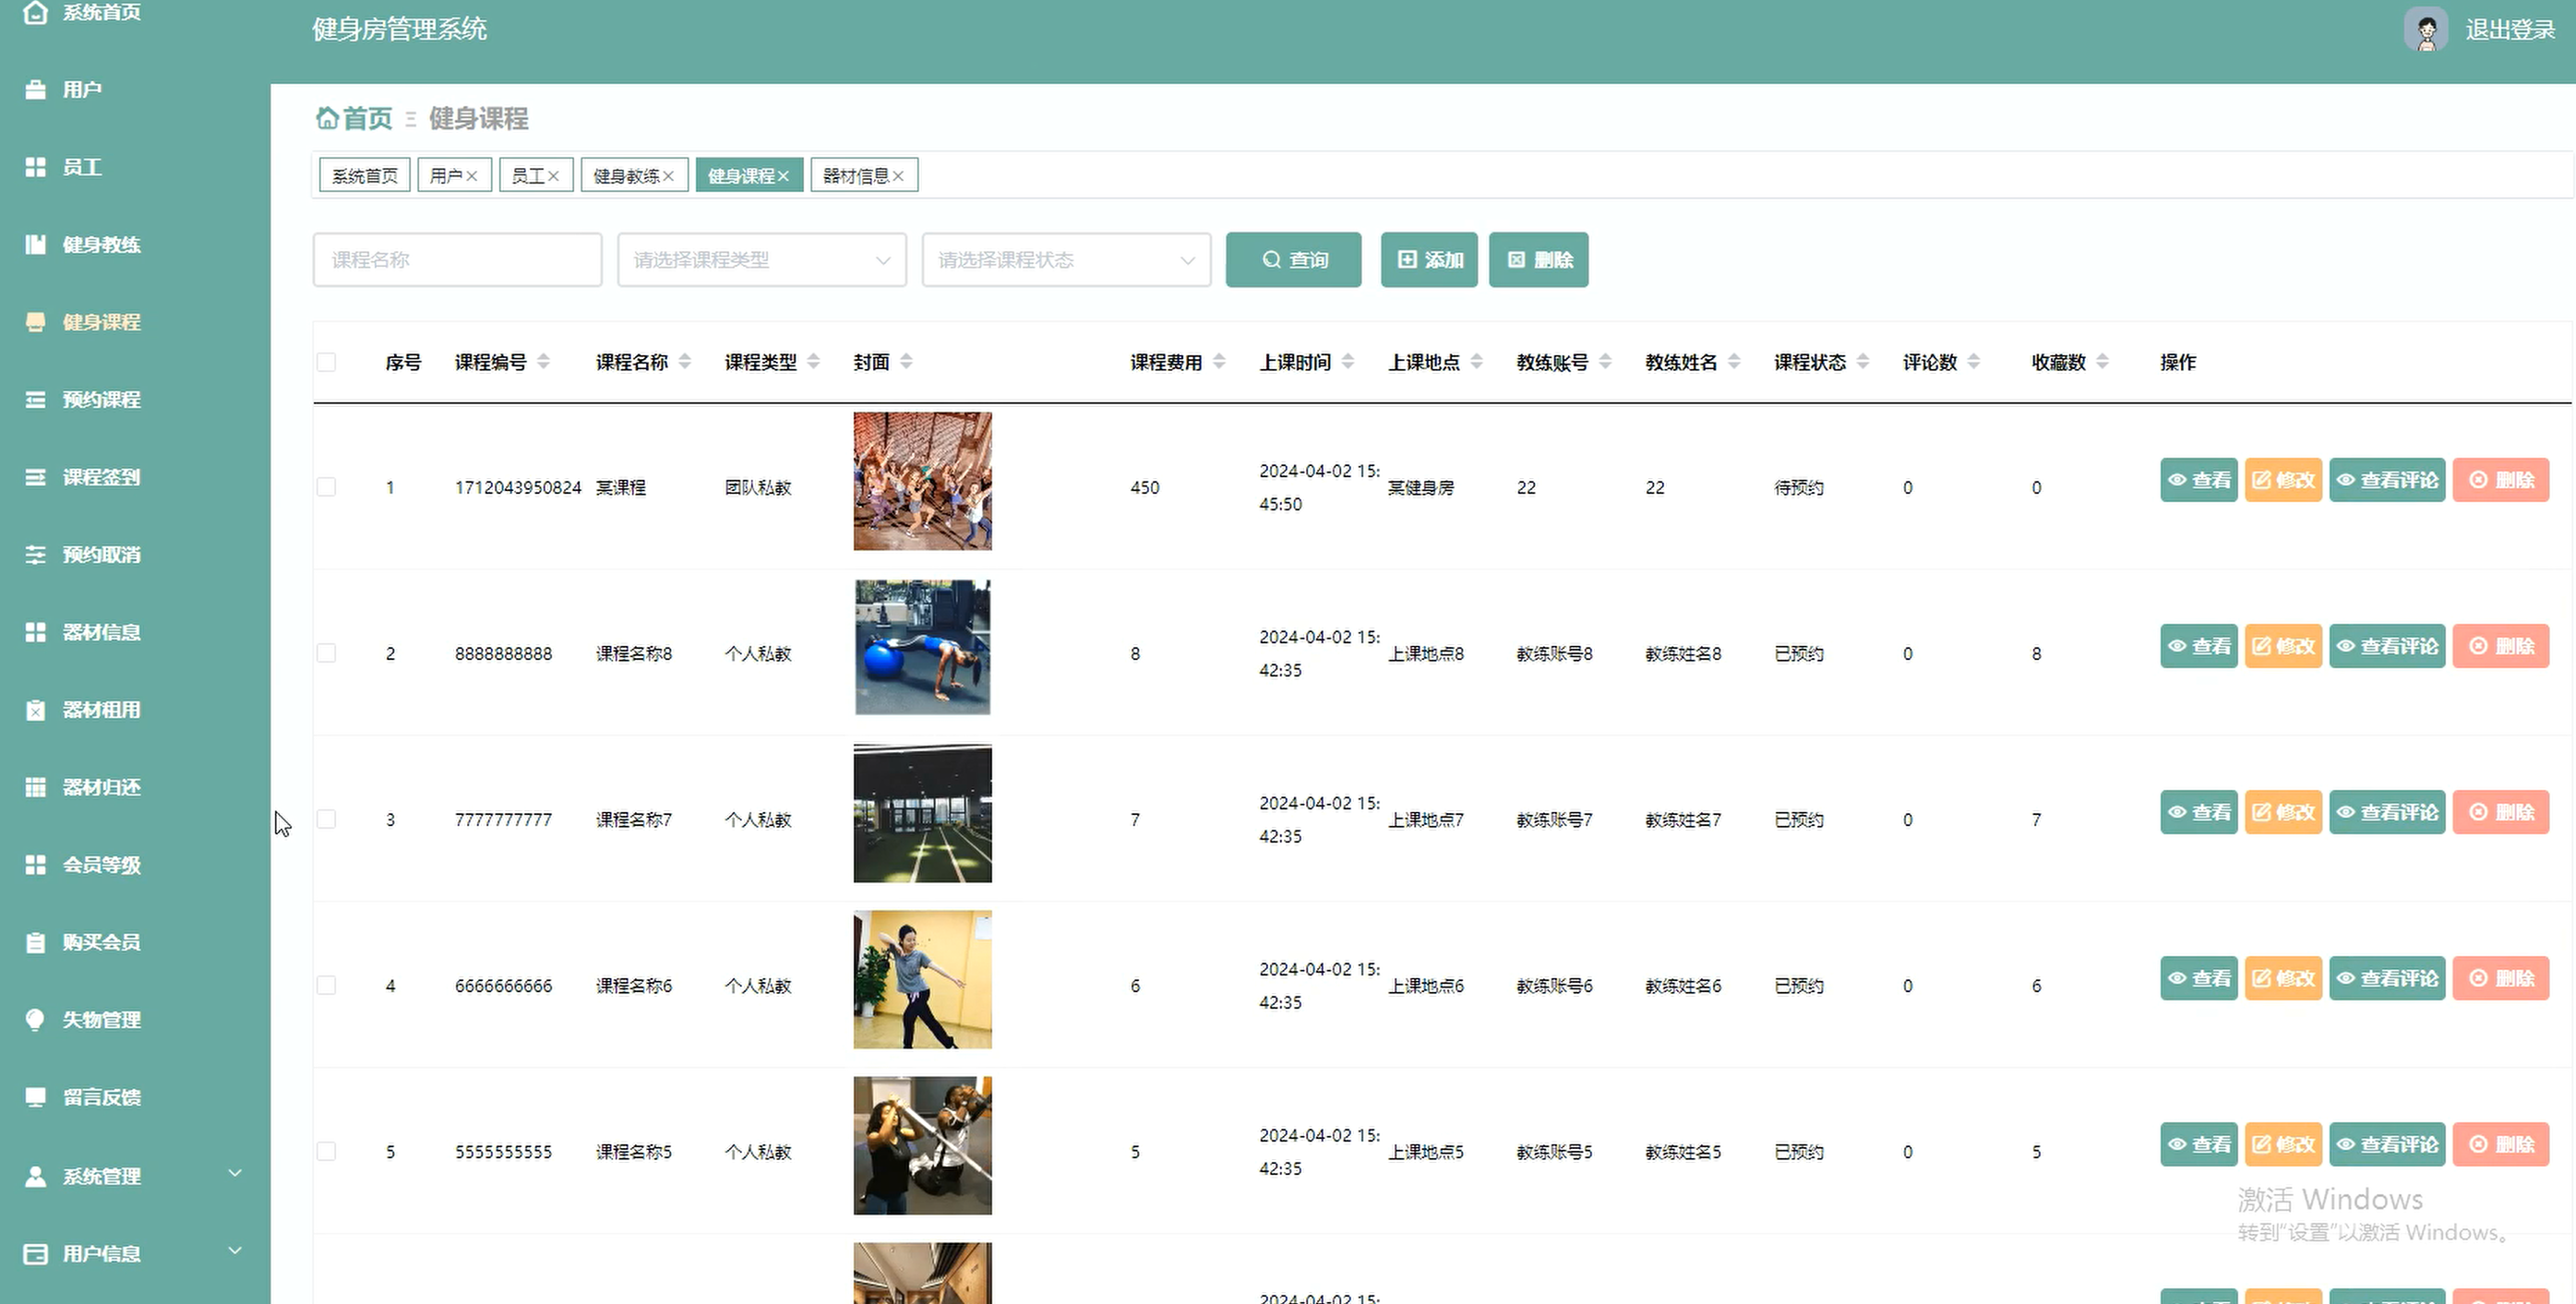Click 某健身房 location cell

coord(1420,487)
